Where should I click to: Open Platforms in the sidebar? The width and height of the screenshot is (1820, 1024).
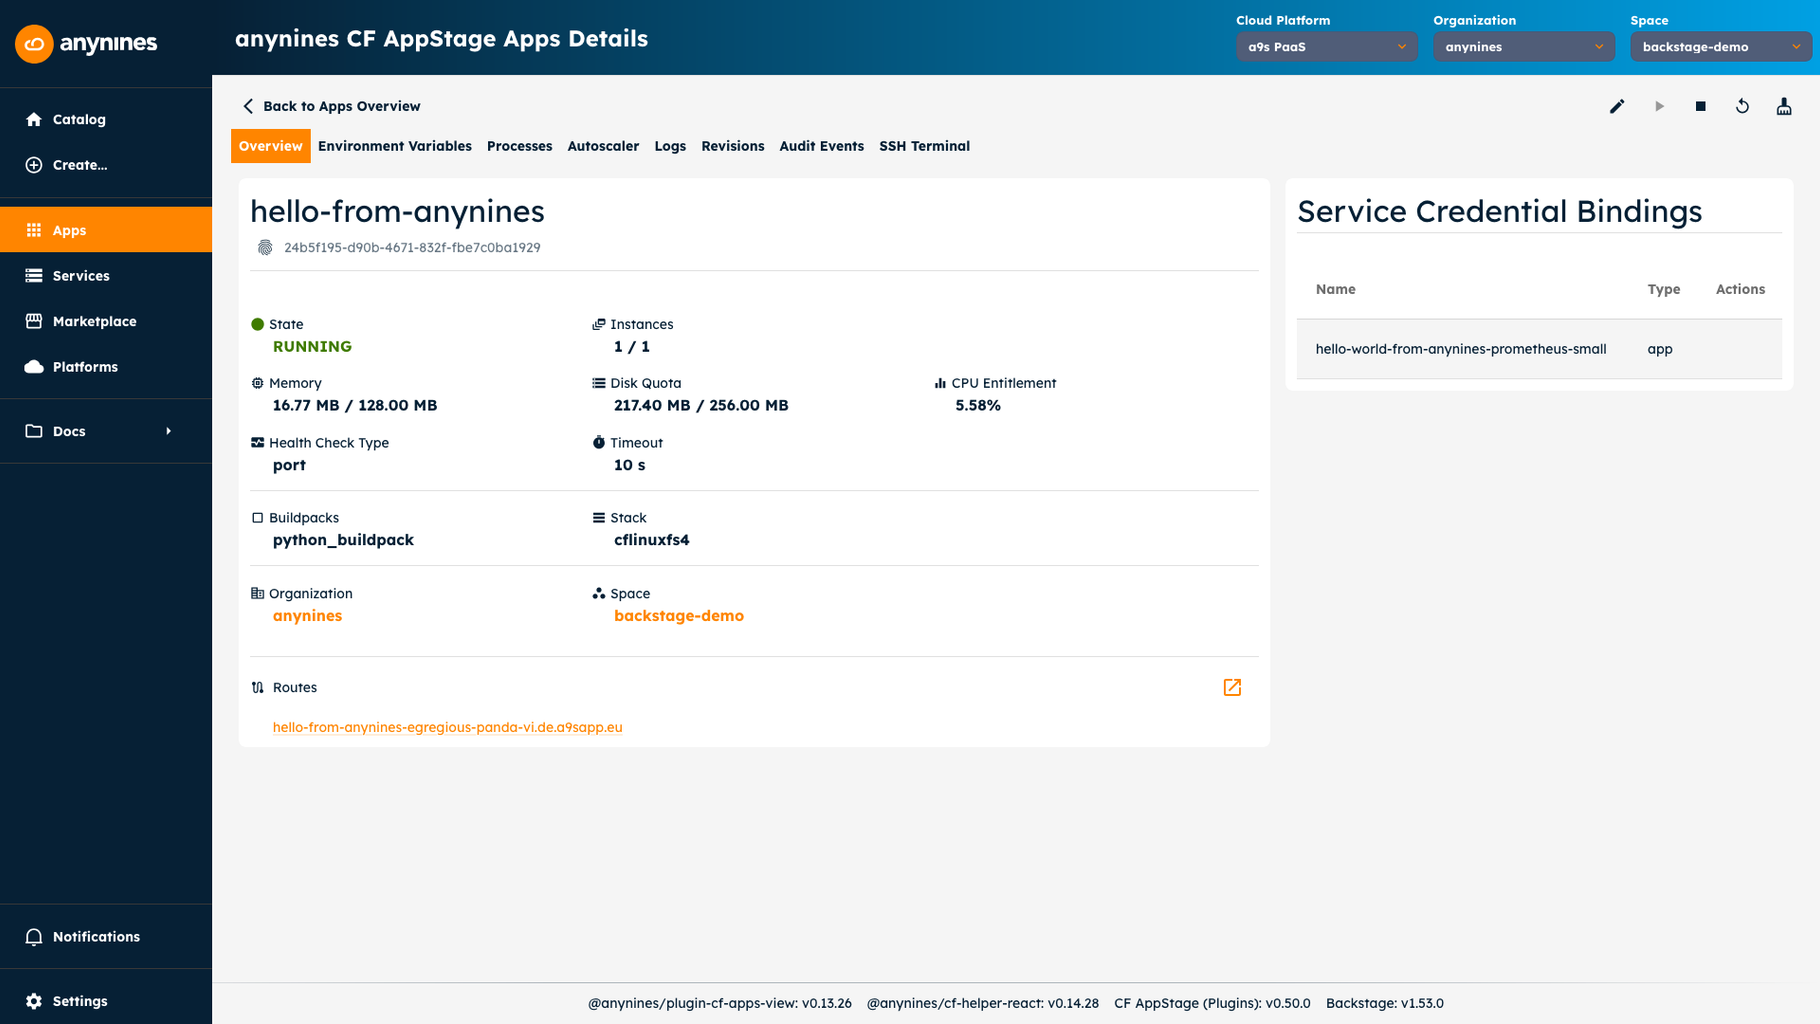pyautogui.click(x=106, y=367)
